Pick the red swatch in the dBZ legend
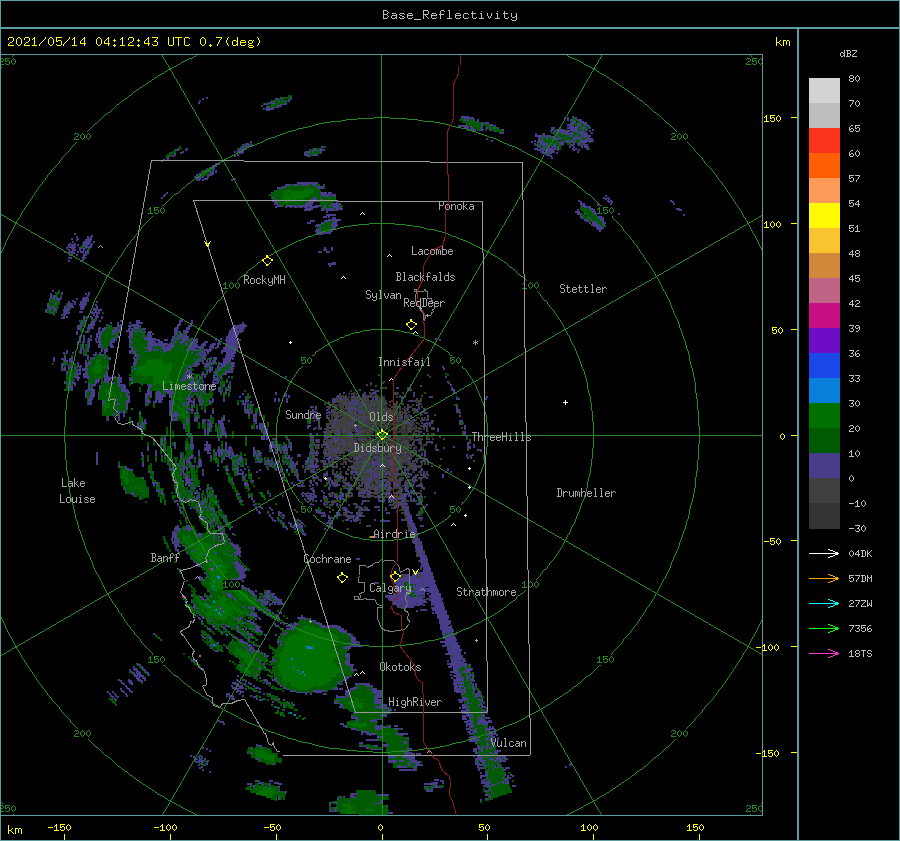Image resolution: width=900 pixels, height=841 pixels. coord(824,141)
